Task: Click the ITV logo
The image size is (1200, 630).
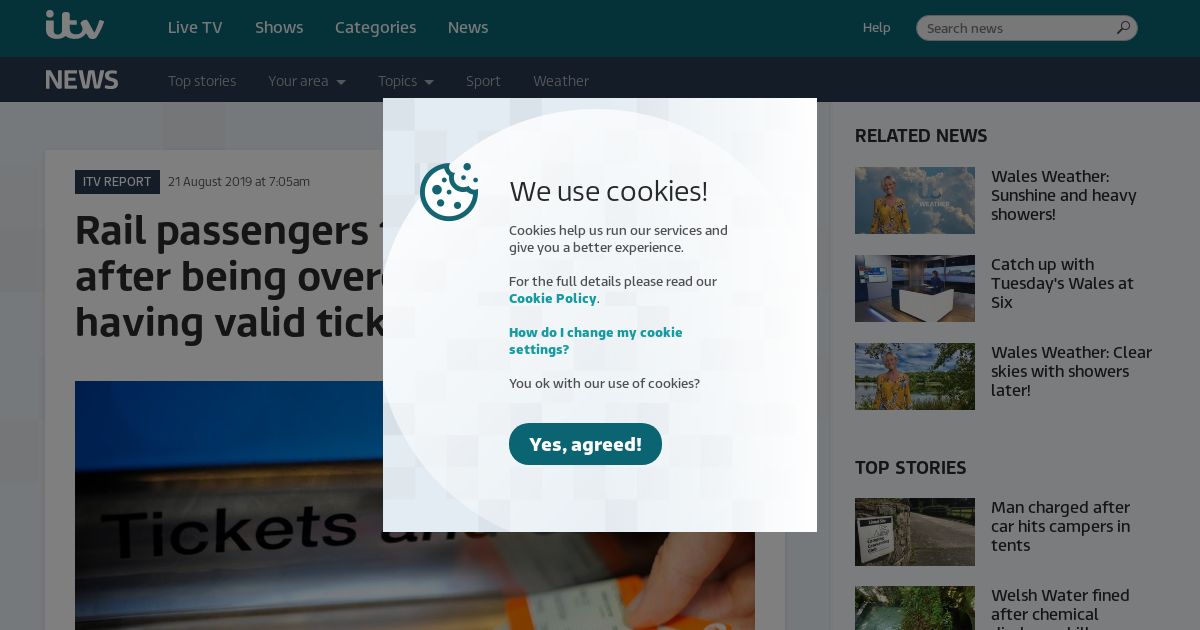Action: tap(75, 25)
